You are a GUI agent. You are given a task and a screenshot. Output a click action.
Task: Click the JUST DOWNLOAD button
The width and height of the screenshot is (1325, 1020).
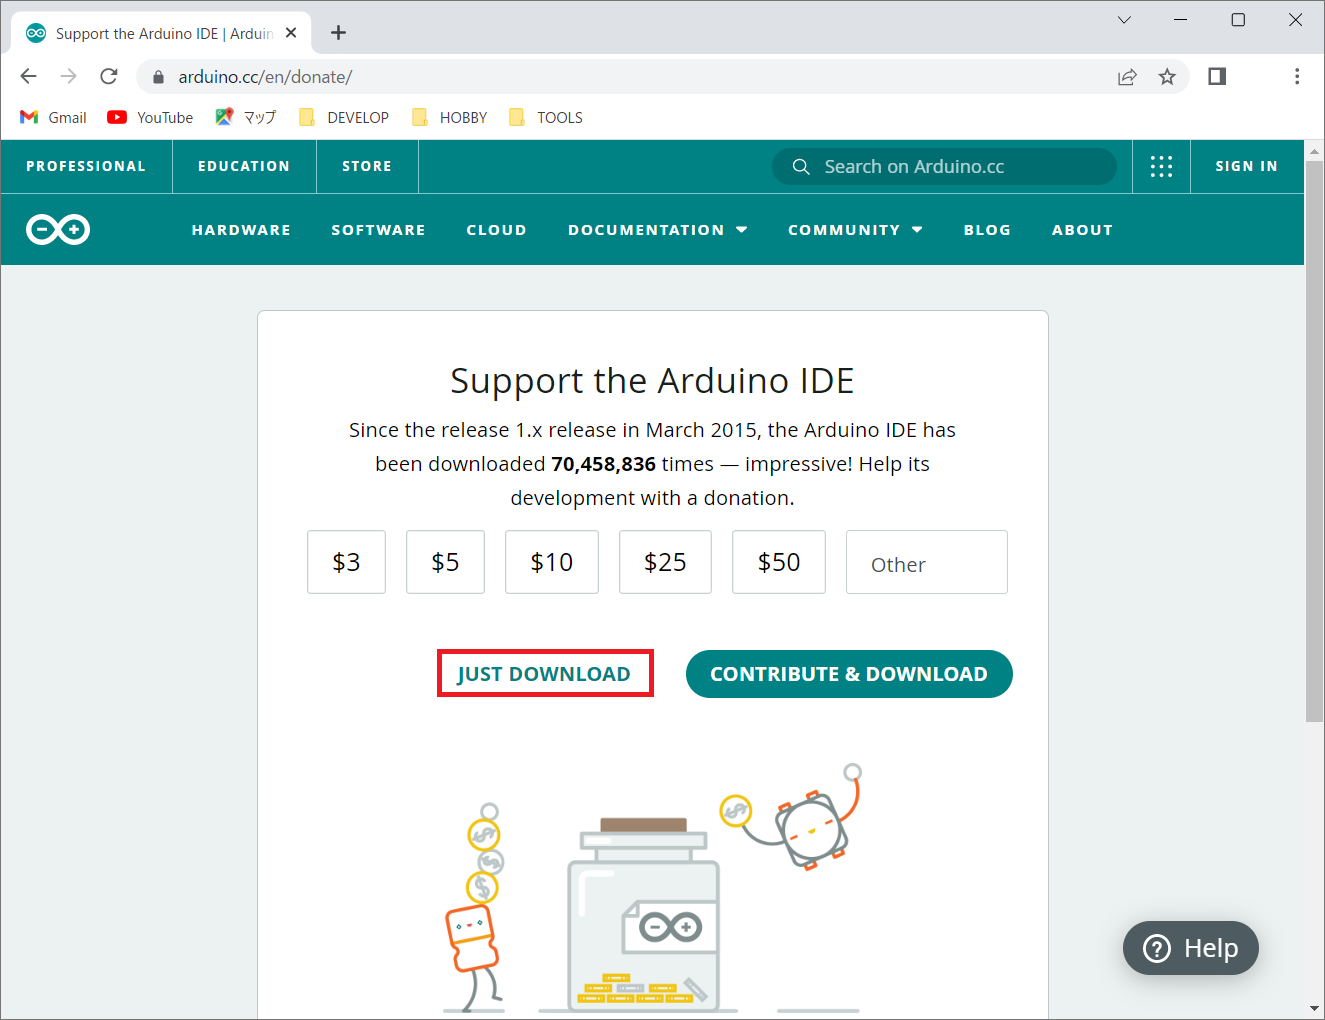[x=545, y=673]
